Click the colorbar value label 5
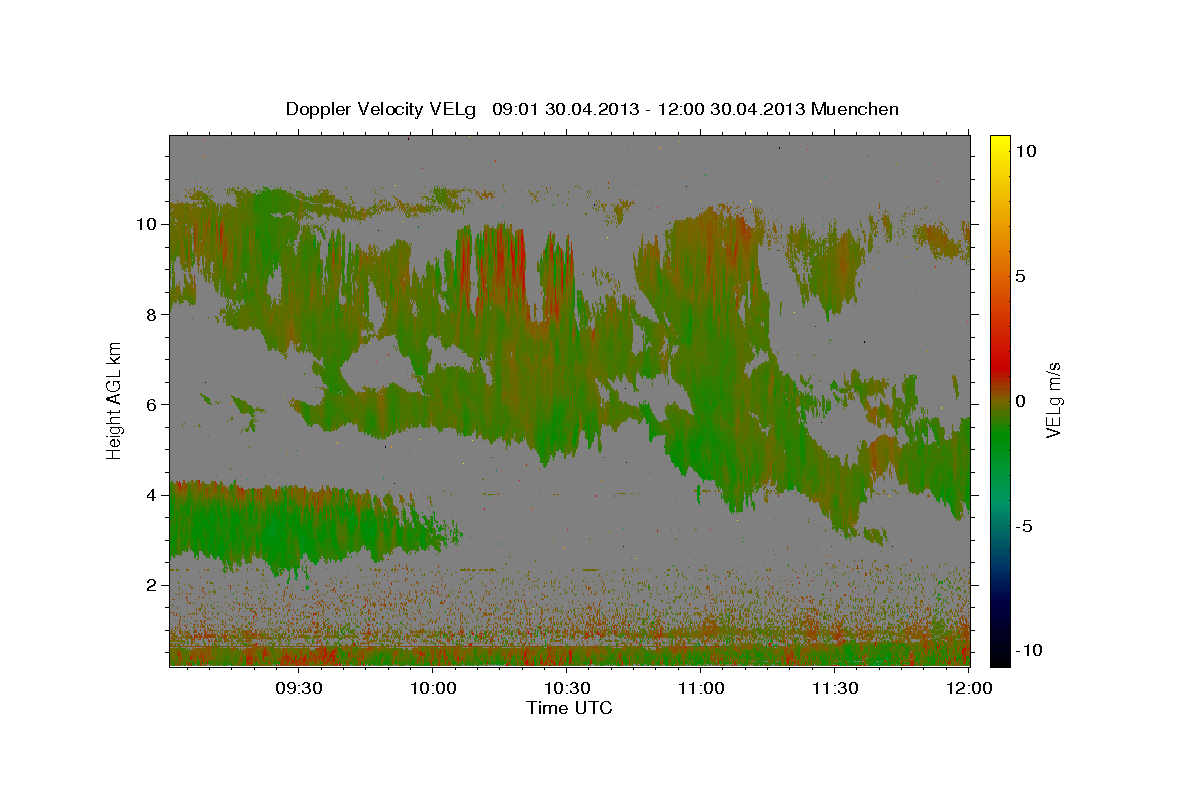 click(x=1020, y=276)
